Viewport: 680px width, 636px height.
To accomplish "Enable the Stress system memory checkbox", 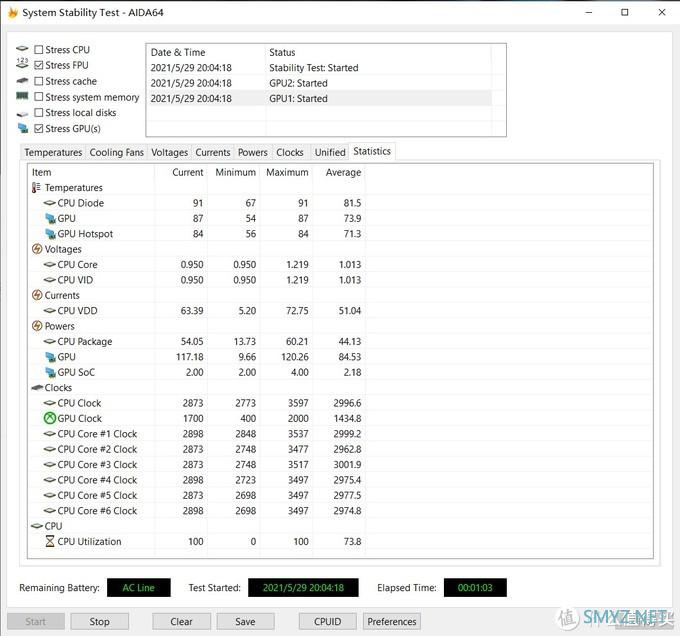I will click(39, 97).
